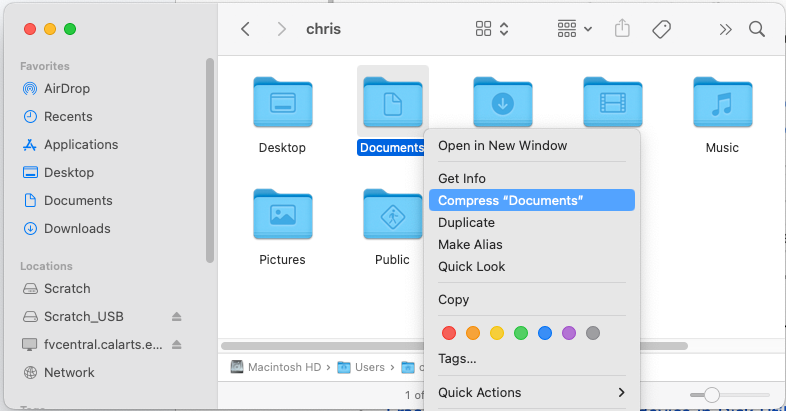Apply the orange tag color
This screenshot has width=786, height=411.
click(473, 333)
